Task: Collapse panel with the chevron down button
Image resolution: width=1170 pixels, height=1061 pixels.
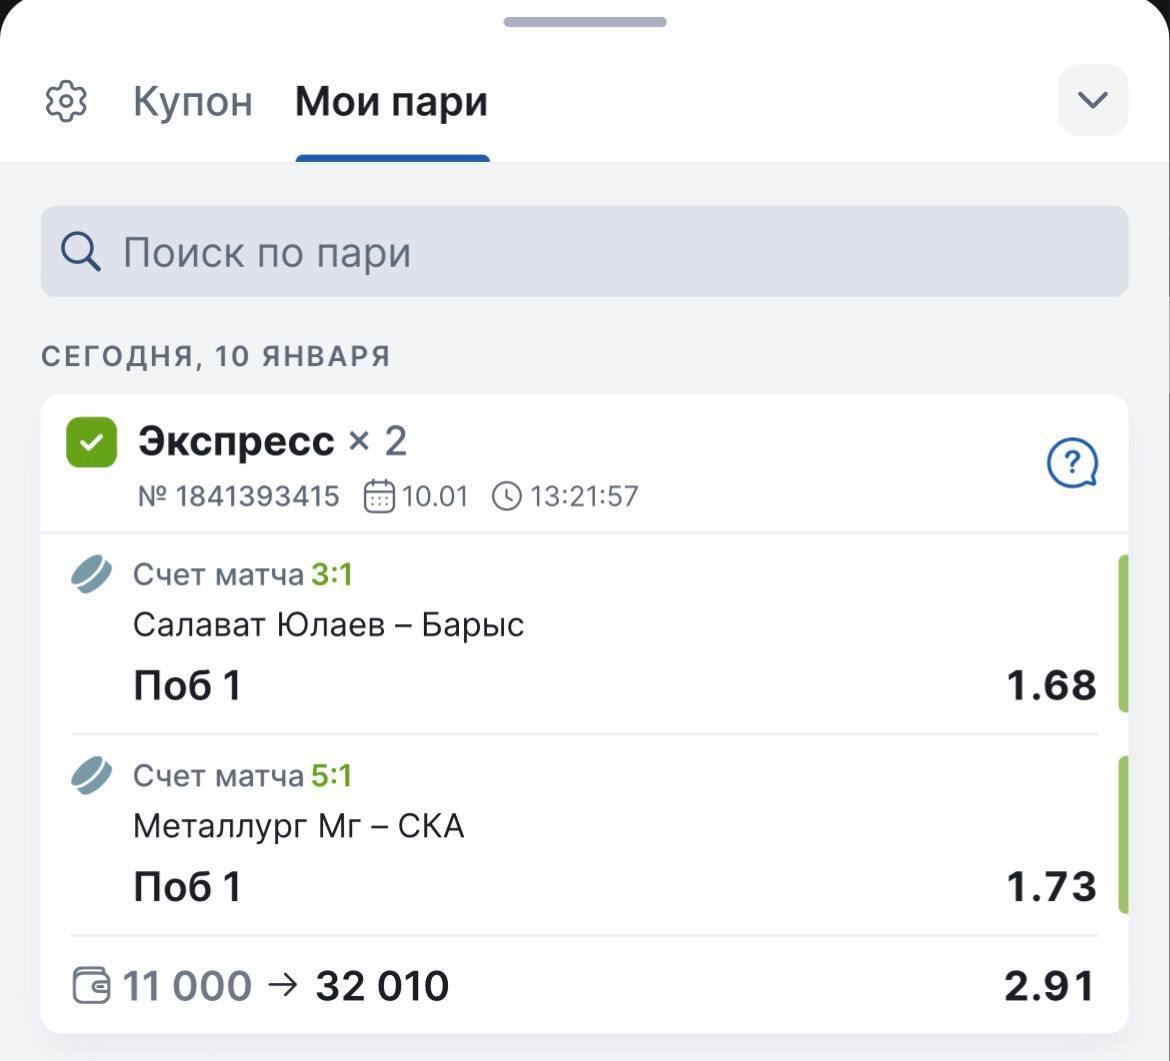Action: pyautogui.click(x=1092, y=100)
